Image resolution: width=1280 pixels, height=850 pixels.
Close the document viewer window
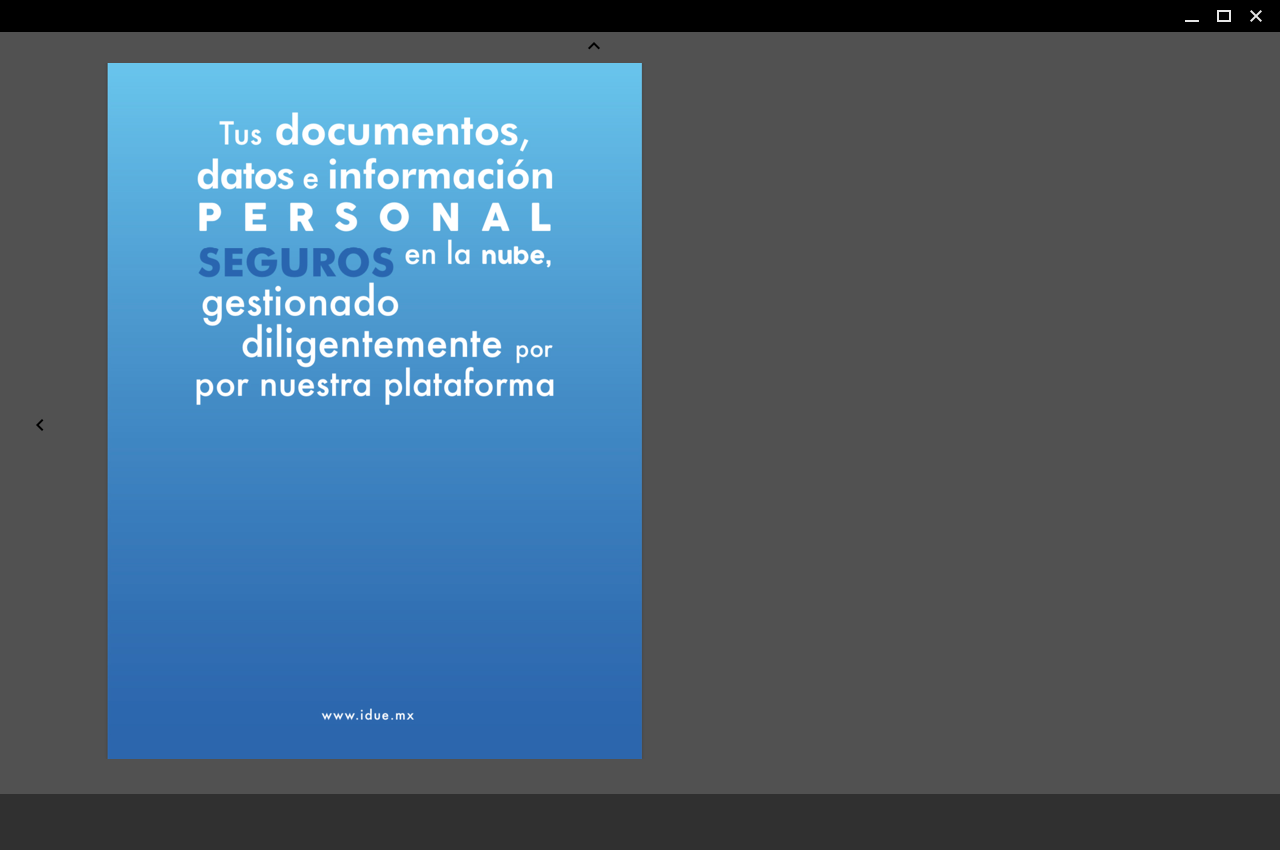(x=1256, y=16)
